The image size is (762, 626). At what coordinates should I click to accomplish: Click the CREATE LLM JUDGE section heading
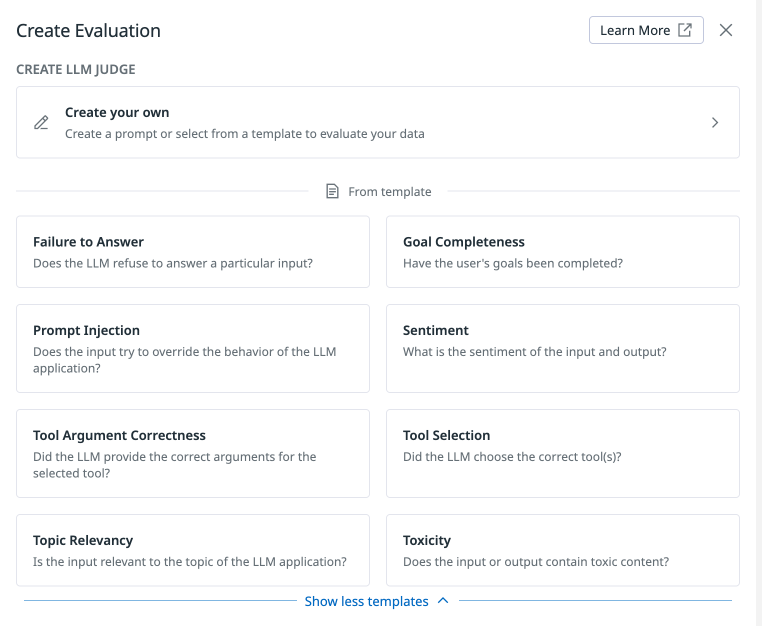76,69
